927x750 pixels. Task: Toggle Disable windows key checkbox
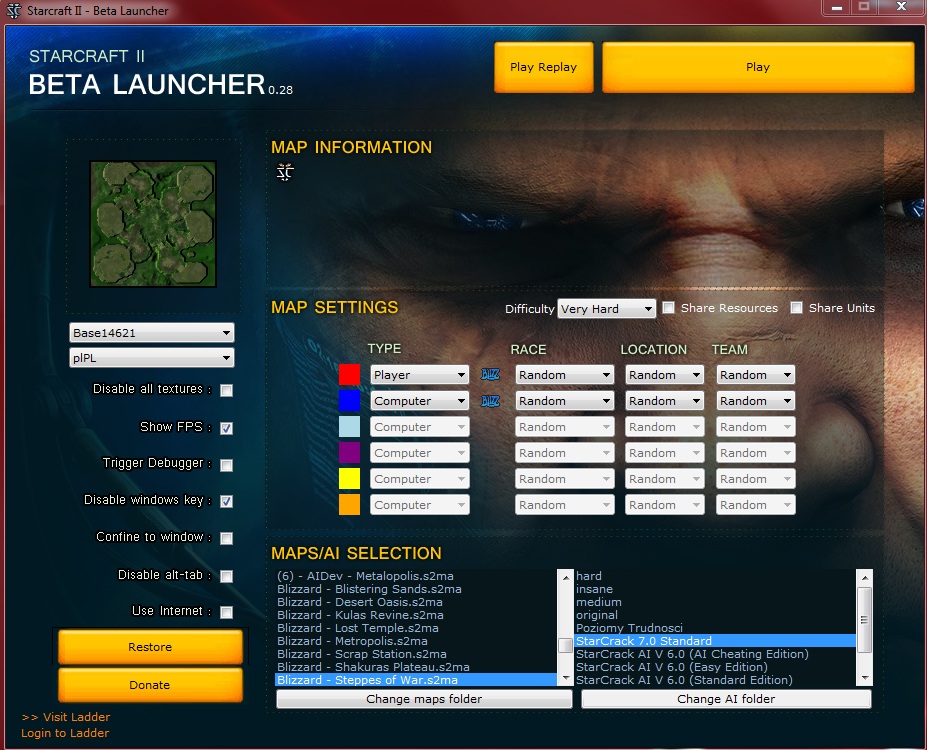coord(226,501)
